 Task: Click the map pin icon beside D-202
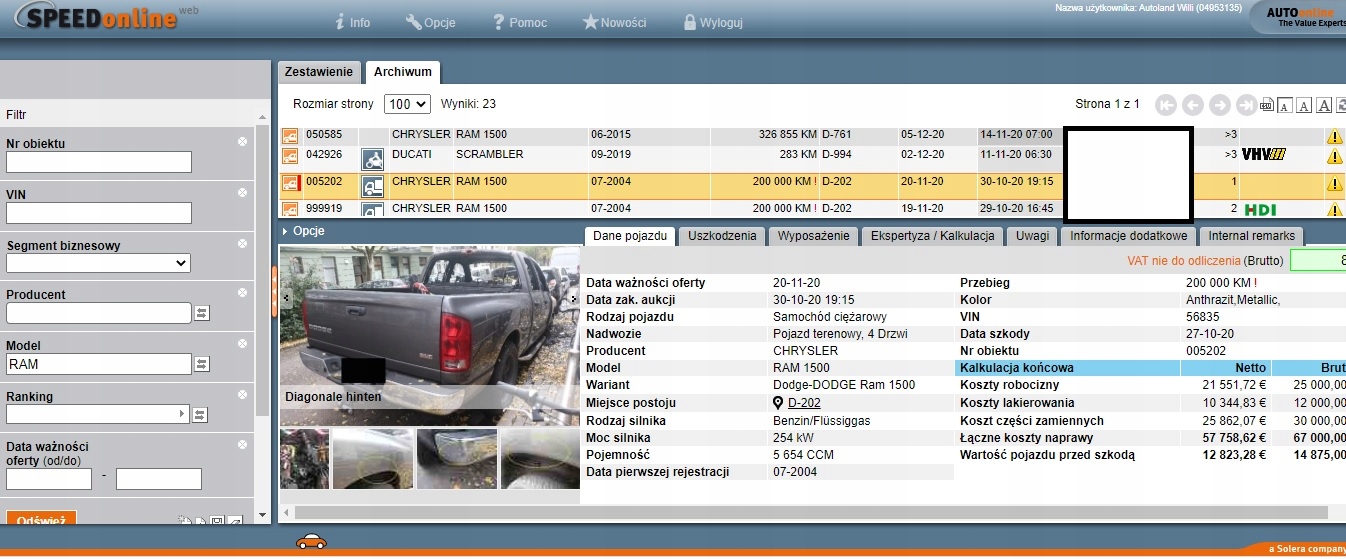(778, 403)
